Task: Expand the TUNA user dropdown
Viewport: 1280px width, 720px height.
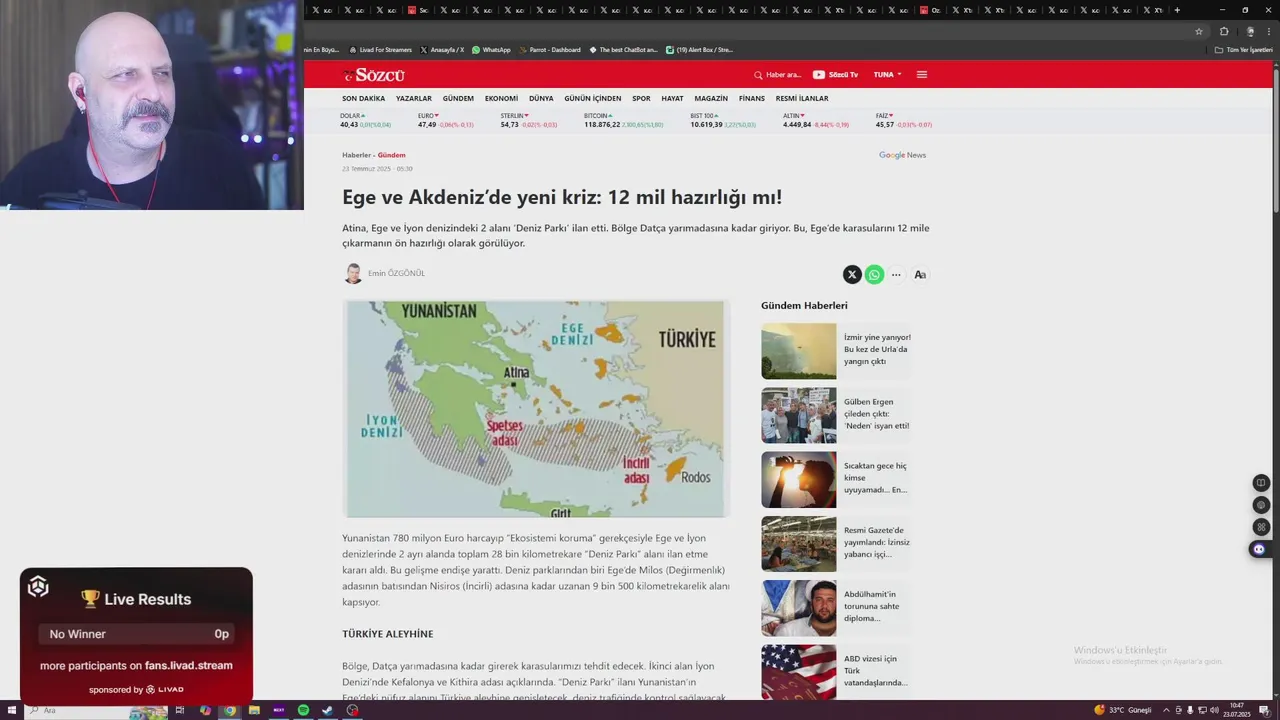Action: (x=887, y=75)
